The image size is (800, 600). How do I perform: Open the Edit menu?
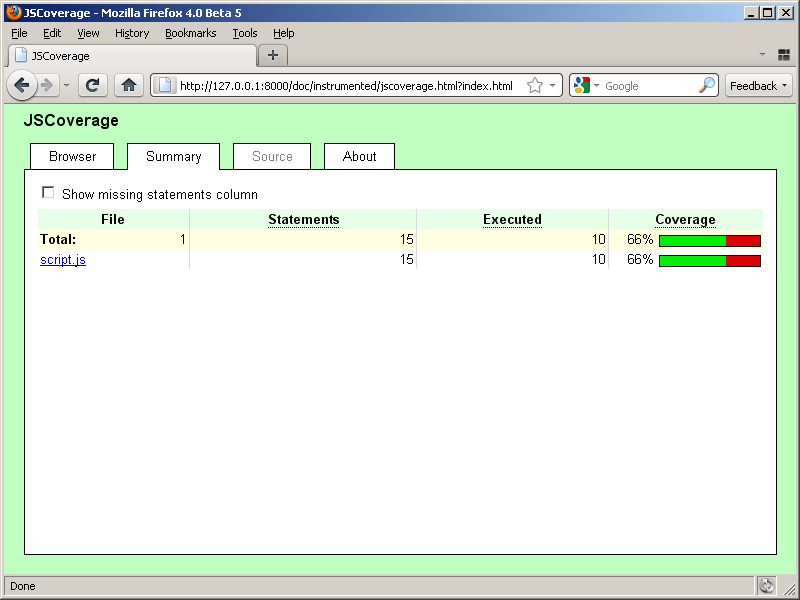[x=52, y=33]
